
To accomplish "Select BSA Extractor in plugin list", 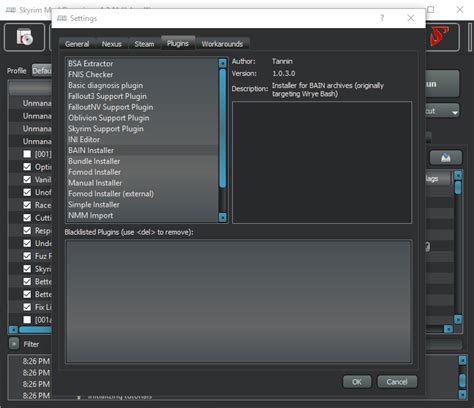I will [143, 64].
